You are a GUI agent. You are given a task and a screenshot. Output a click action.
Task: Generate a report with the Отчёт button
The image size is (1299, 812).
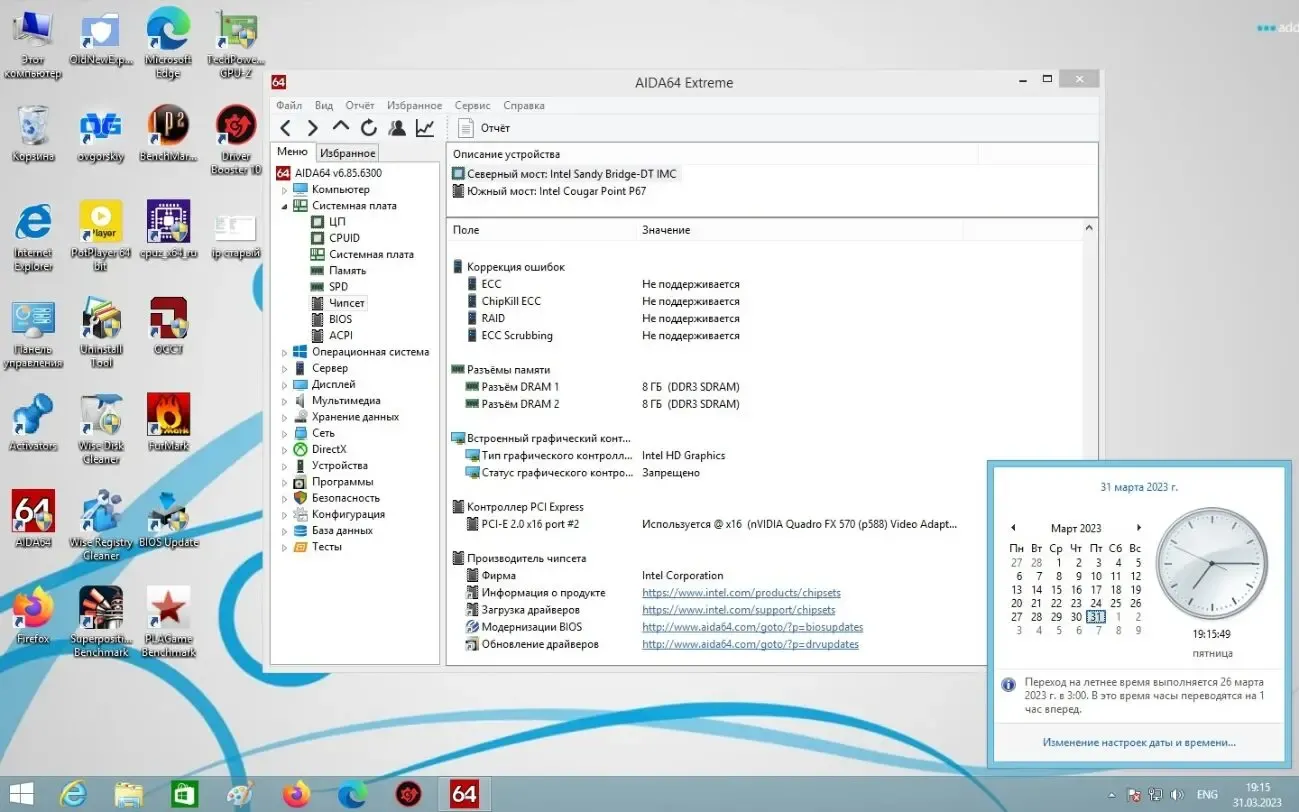click(x=484, y=128)
